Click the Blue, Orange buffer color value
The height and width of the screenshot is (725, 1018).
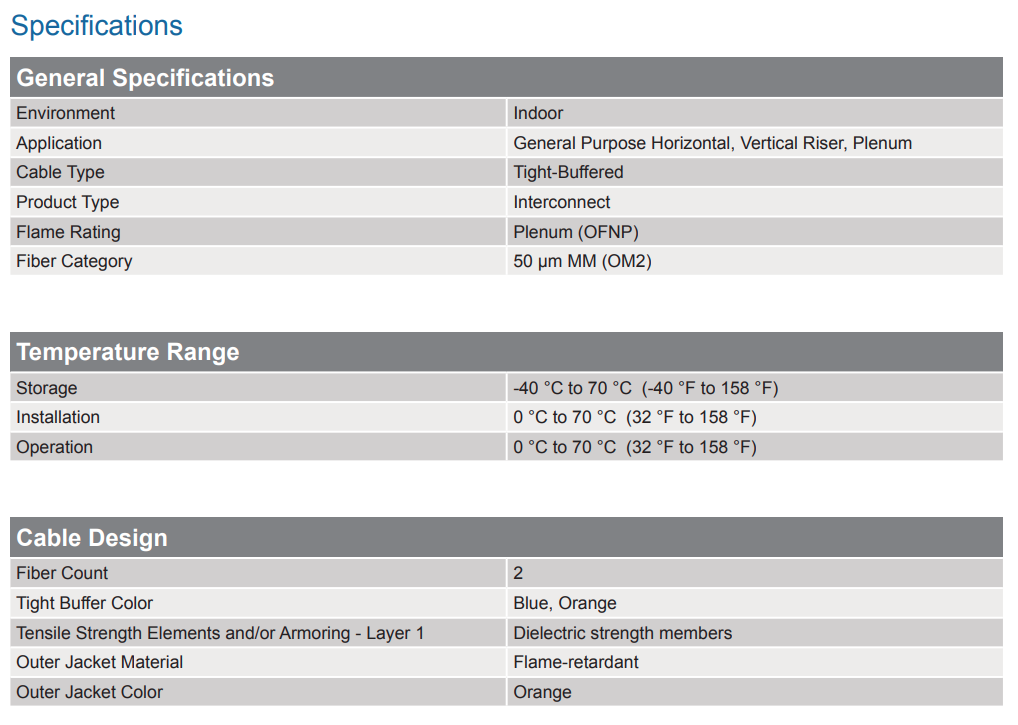tap(565, 603)
